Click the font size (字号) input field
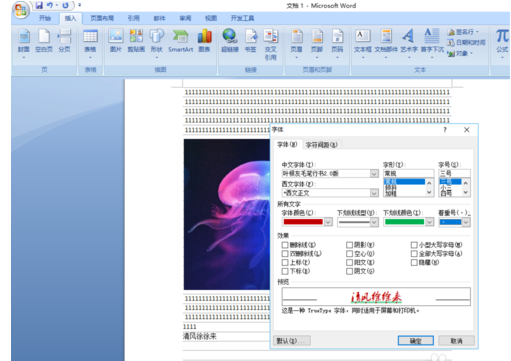 point(454,173)
